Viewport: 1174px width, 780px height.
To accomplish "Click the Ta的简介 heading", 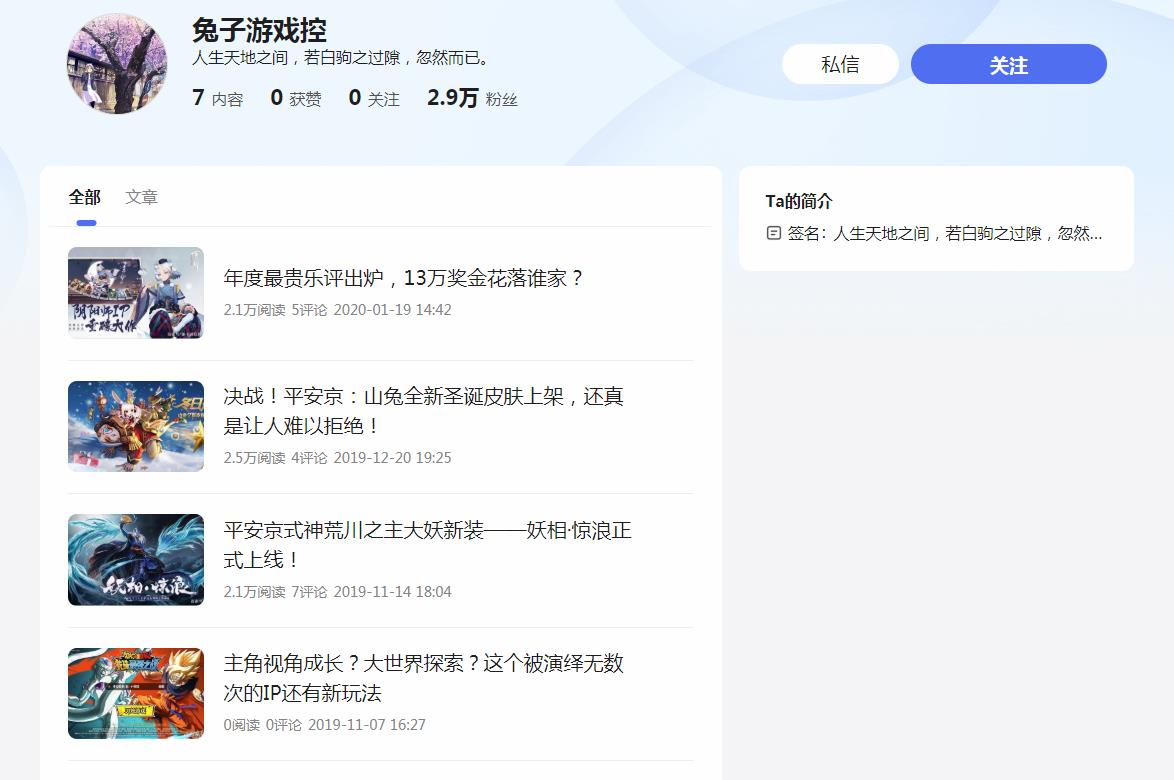I will click(x=799, y=201).
